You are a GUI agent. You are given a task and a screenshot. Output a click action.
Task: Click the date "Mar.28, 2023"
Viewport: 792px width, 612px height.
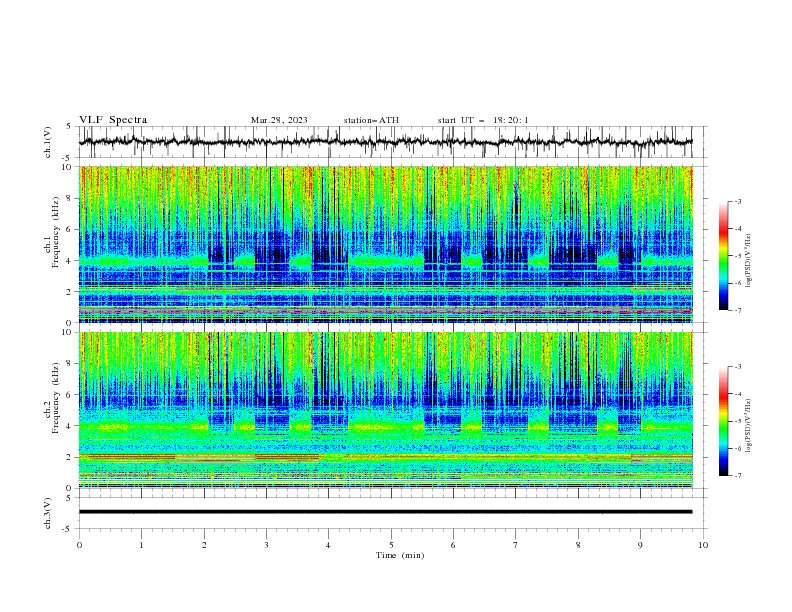(279, 120)
